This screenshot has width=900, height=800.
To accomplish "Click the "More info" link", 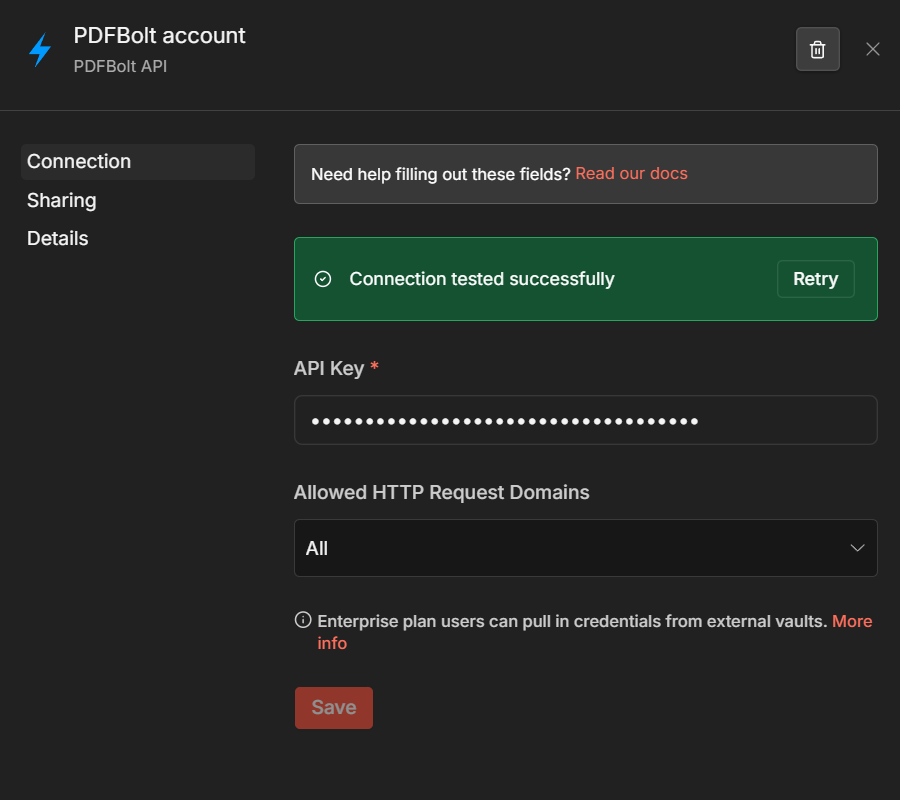I will 851,621.
